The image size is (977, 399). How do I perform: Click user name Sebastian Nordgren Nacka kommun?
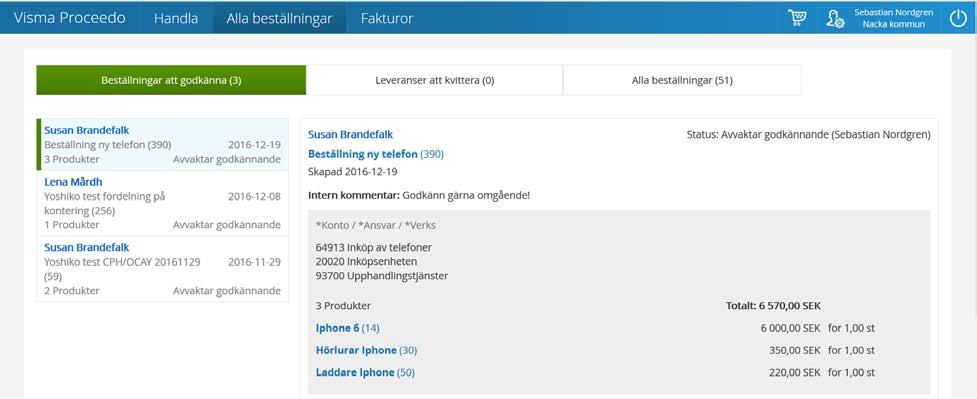tap(893, 18)
